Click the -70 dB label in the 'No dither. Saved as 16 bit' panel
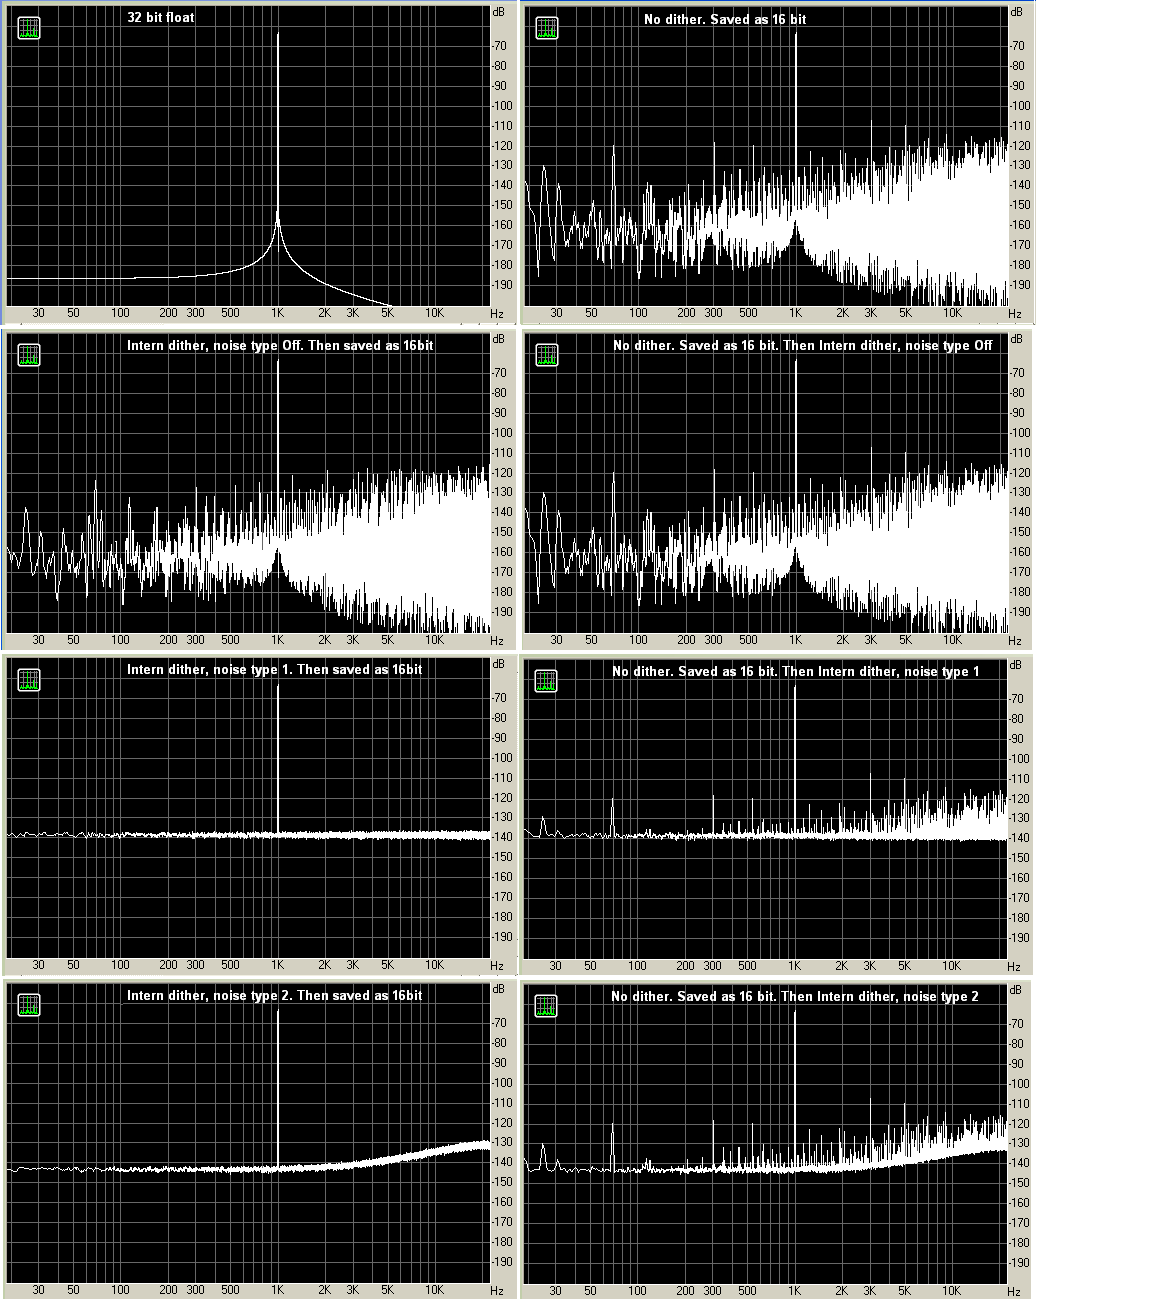This screenshot has height=1303, width=1152. 1016,46
